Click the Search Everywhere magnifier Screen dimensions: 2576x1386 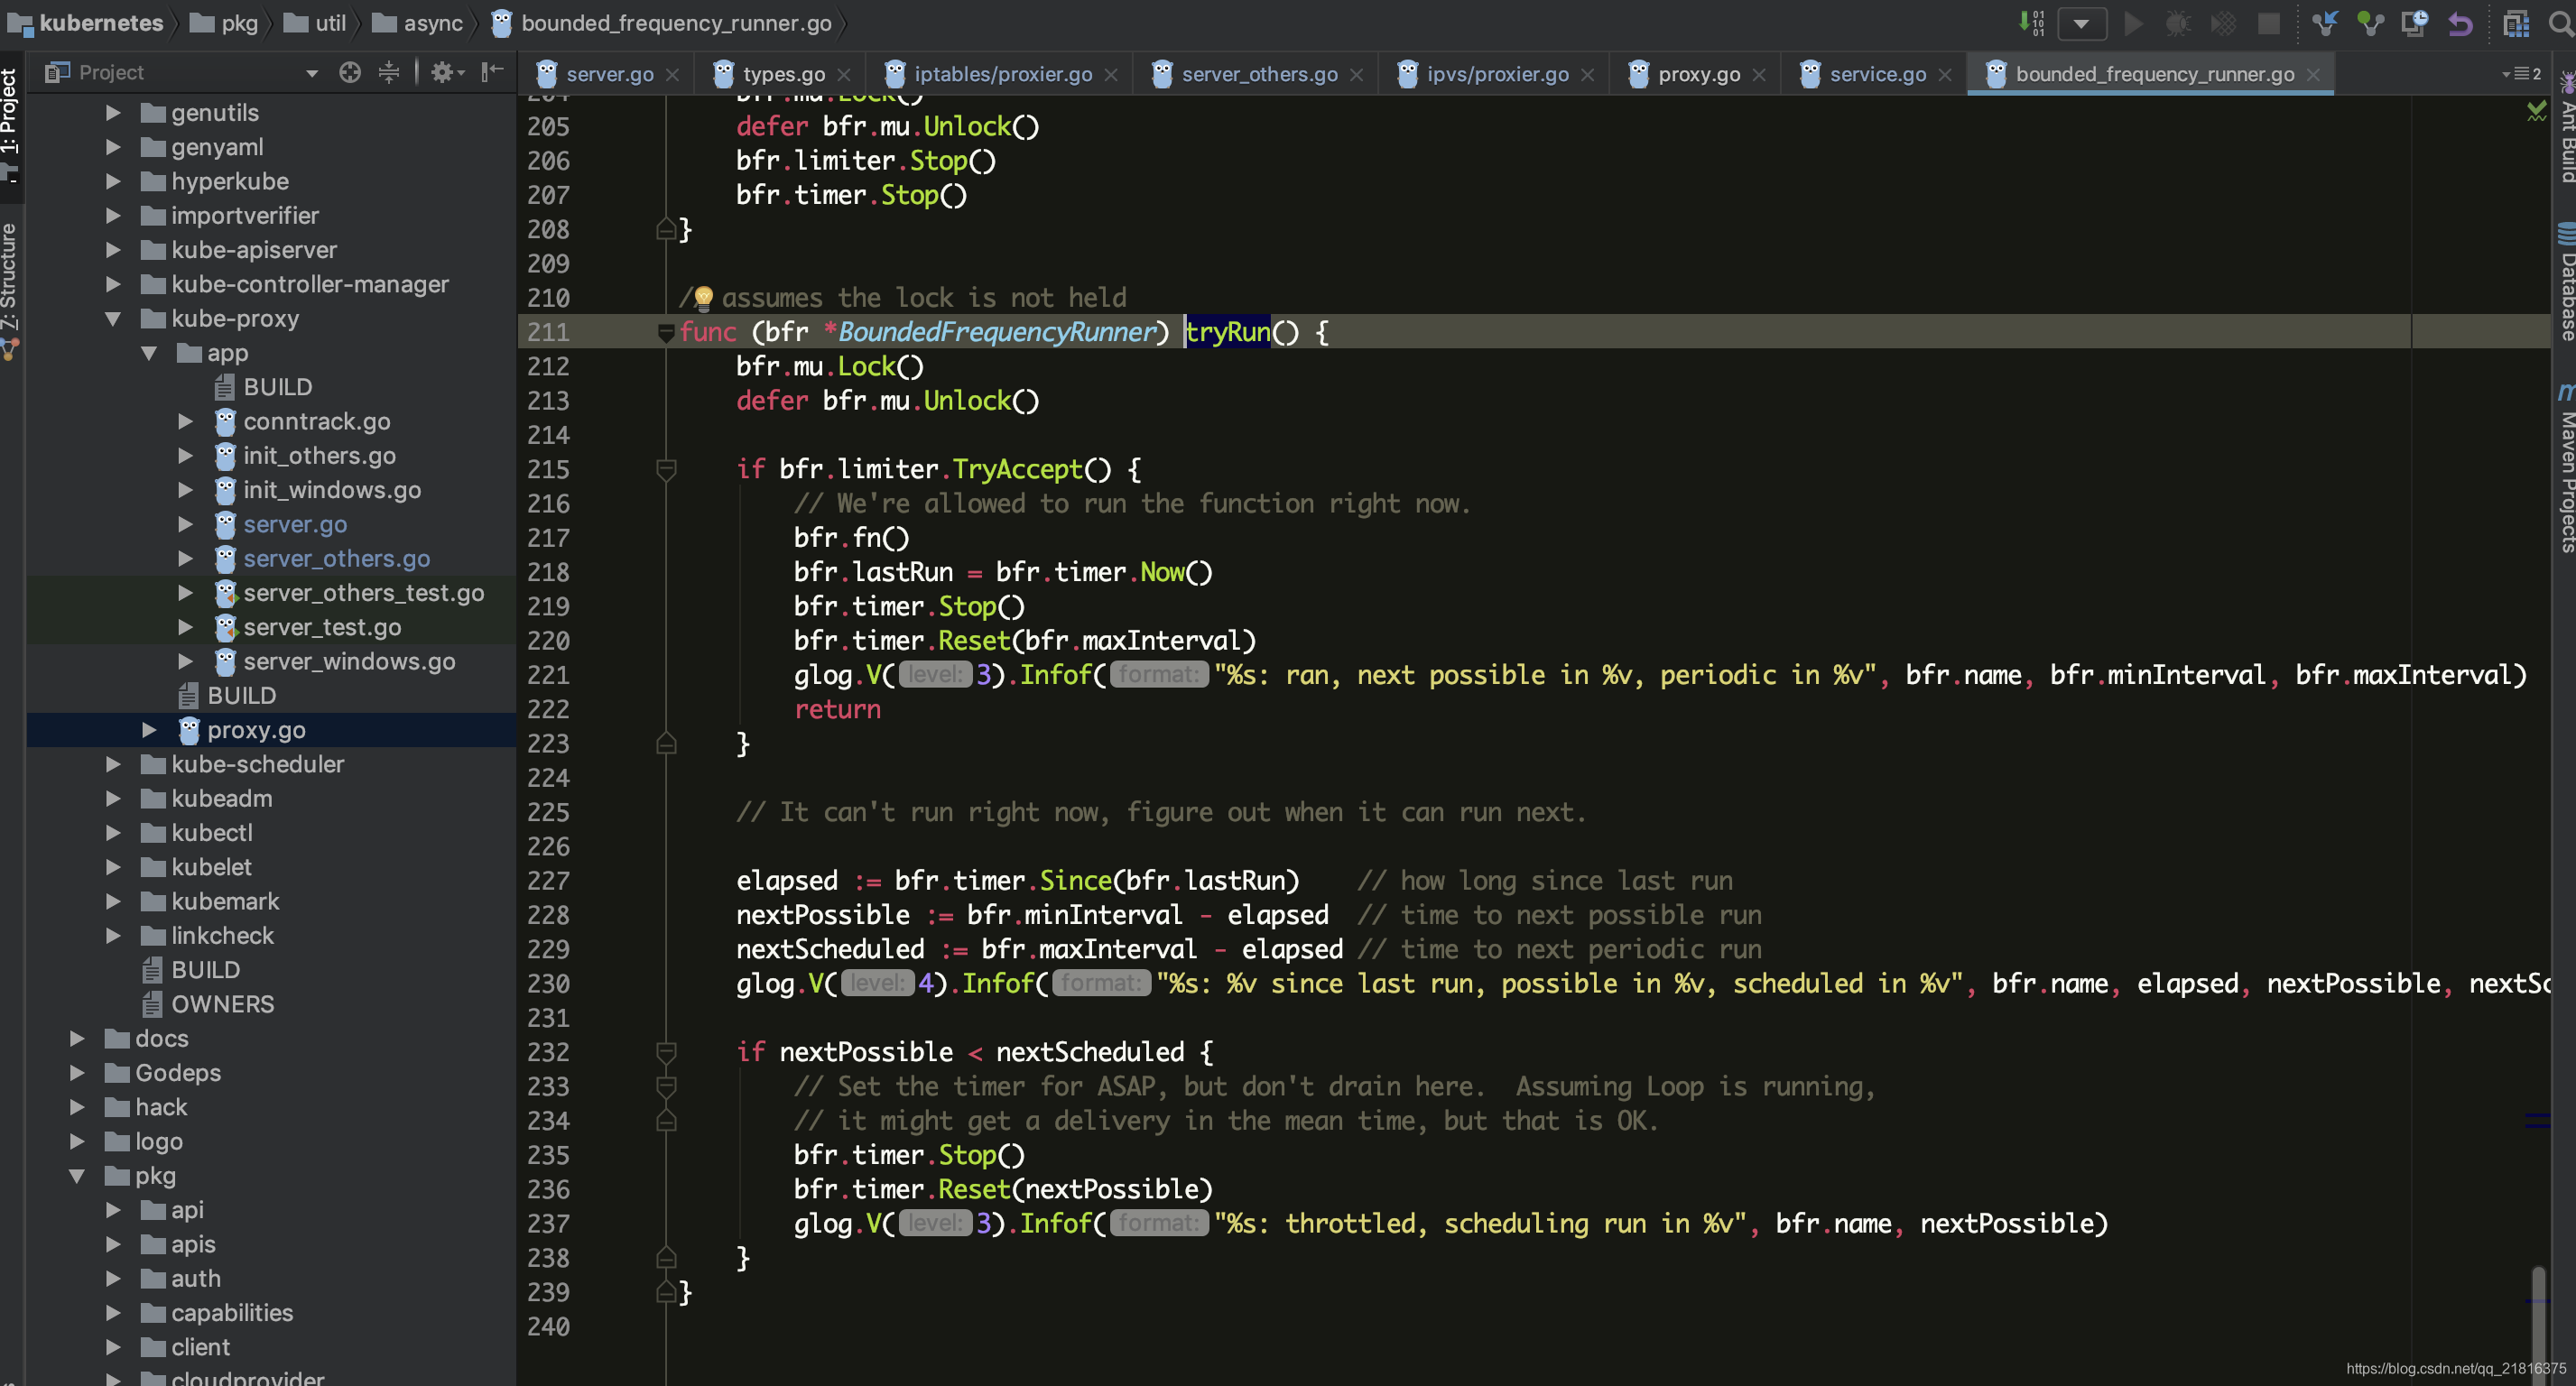(2561, 23)
